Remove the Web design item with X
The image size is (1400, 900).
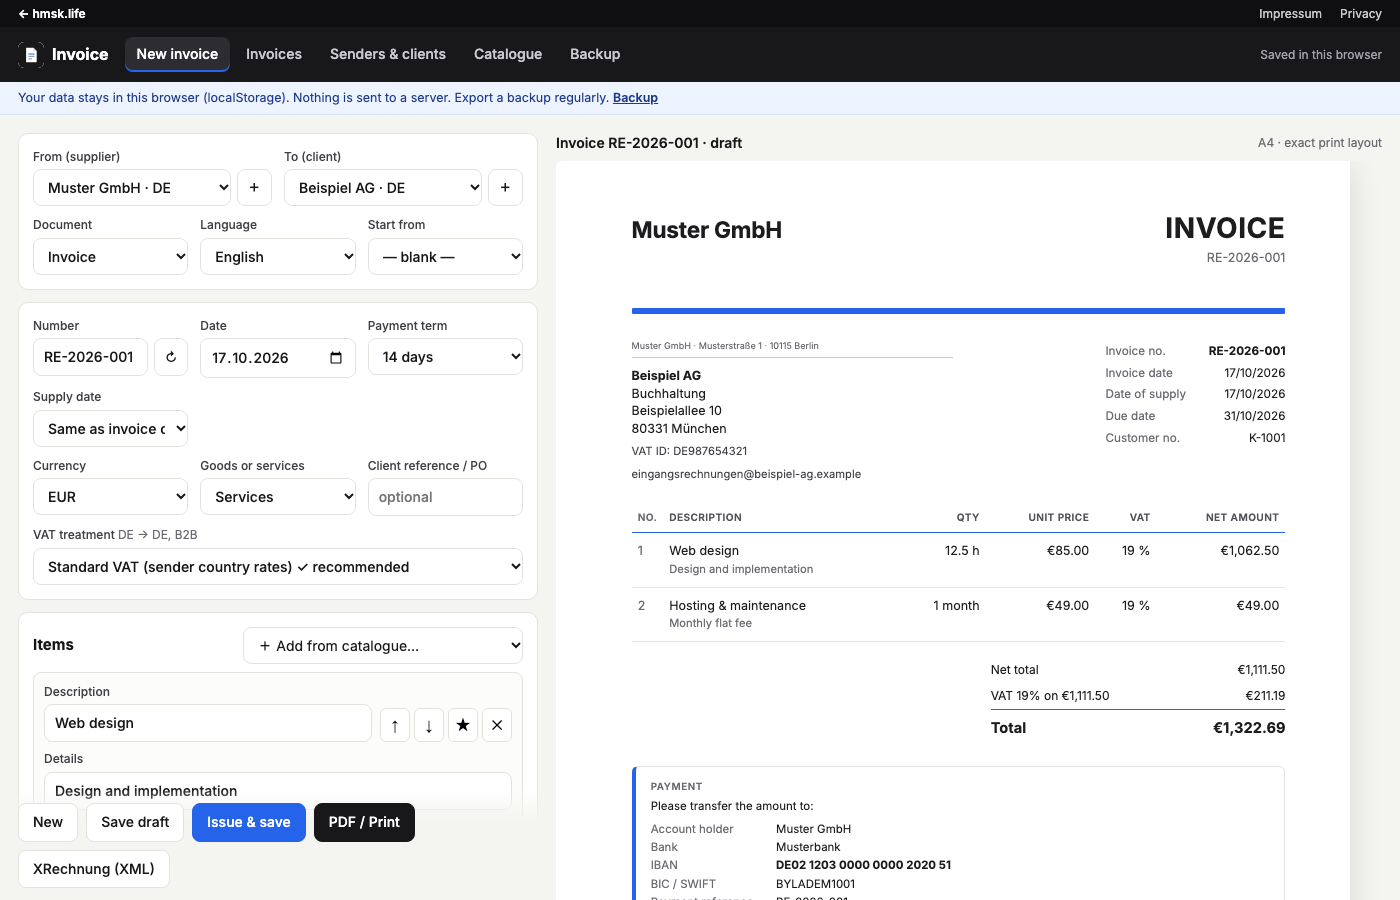(x=497, y=725)
